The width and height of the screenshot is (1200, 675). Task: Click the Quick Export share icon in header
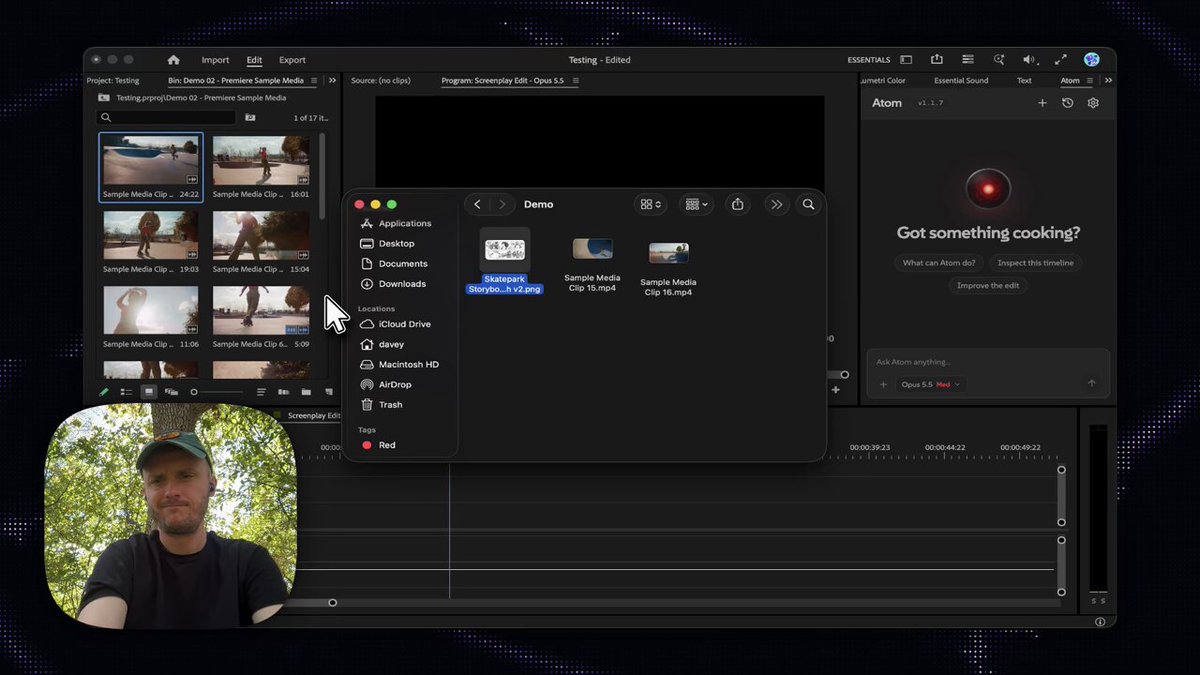[937, 60]
